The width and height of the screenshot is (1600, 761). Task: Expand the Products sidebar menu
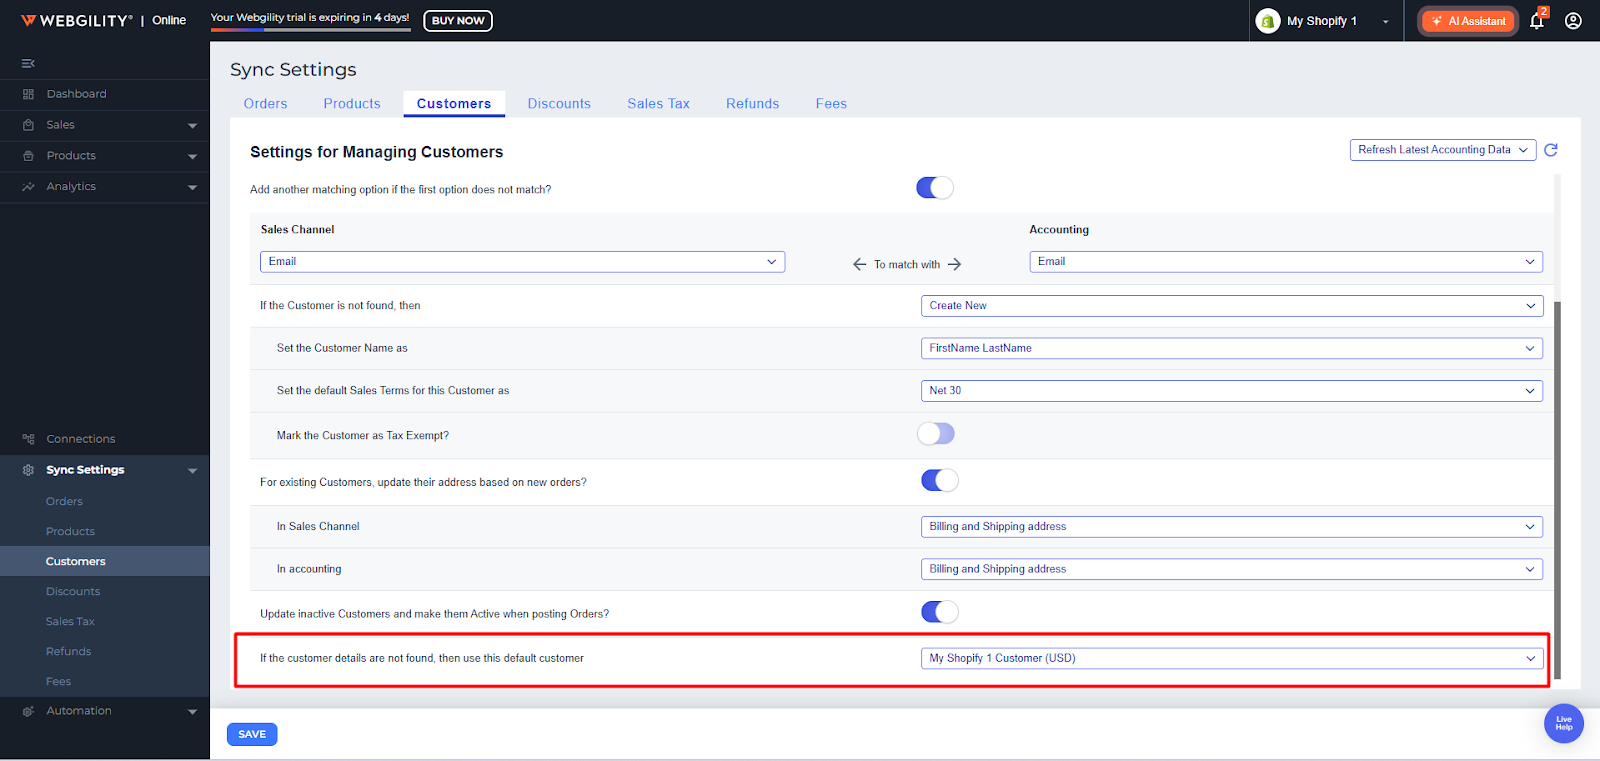tap(192, 157)
